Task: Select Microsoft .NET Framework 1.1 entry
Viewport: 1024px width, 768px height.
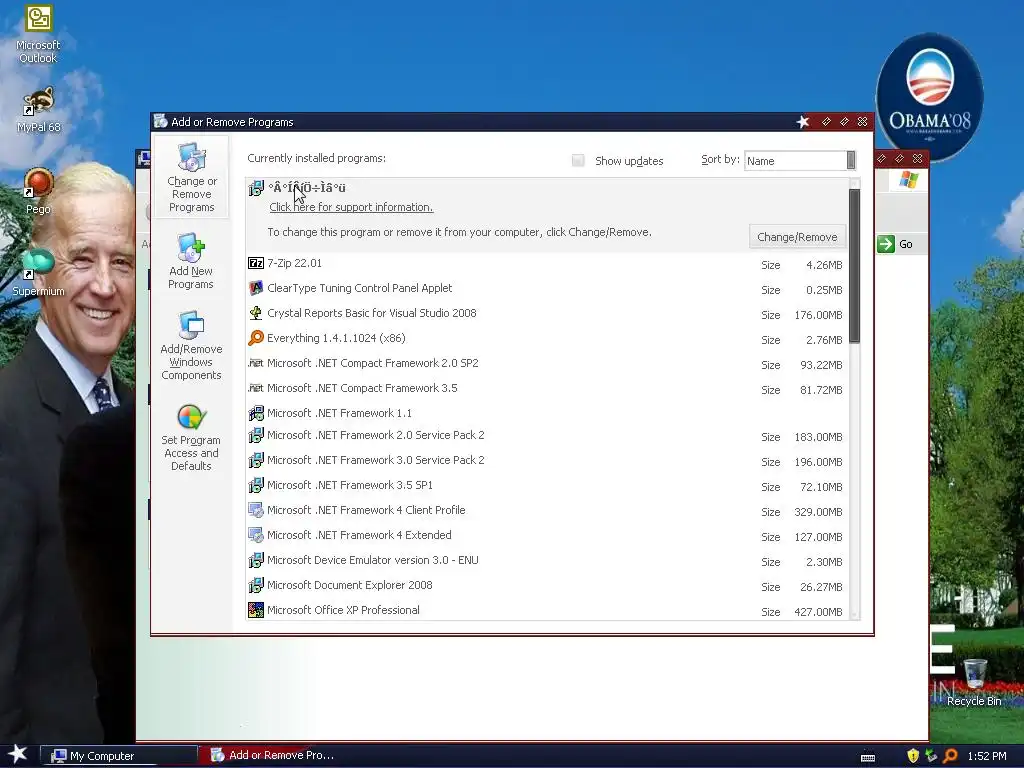Action: (547, 413)
